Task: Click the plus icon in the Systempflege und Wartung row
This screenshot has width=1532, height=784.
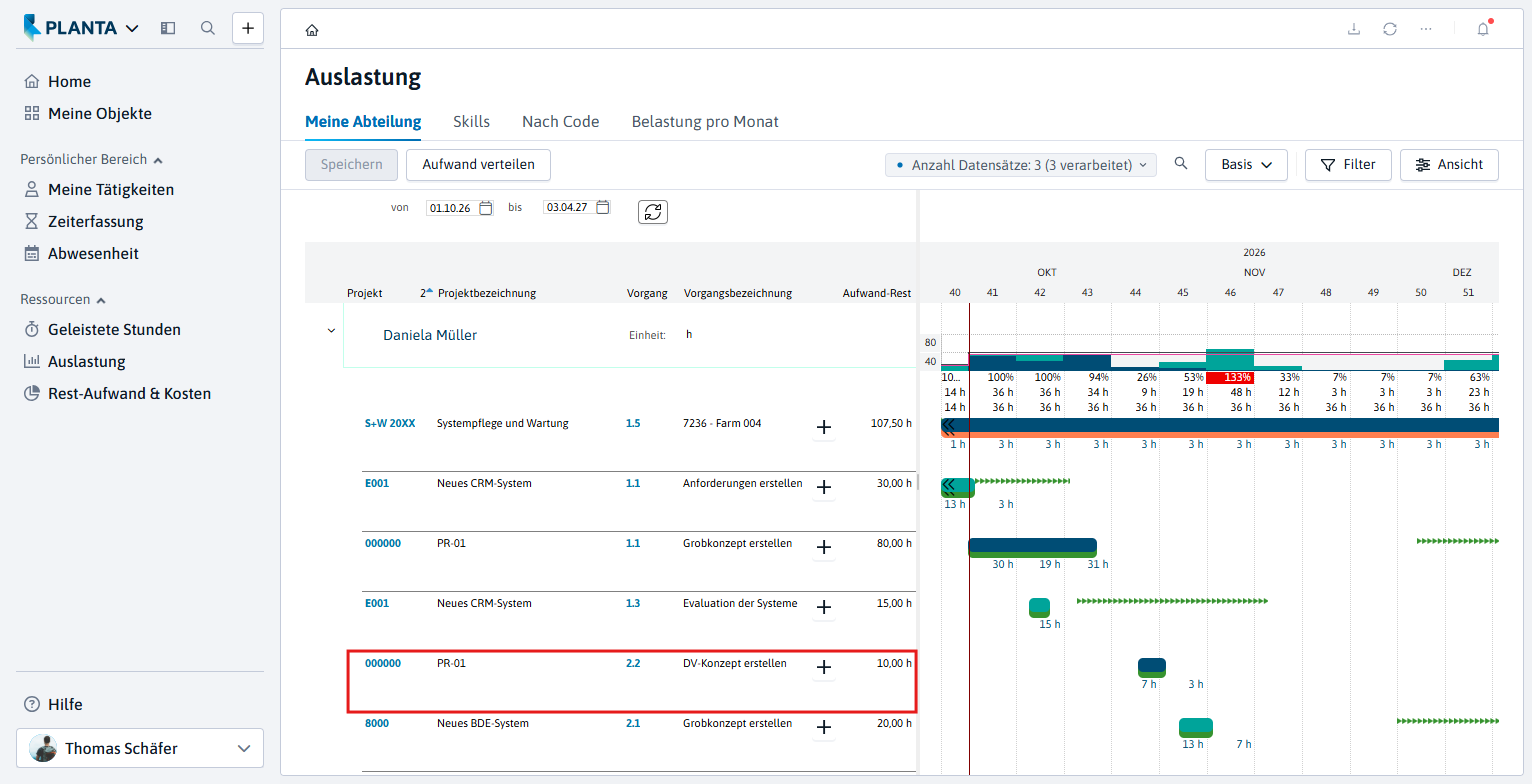Action: [x=824, y=428]
